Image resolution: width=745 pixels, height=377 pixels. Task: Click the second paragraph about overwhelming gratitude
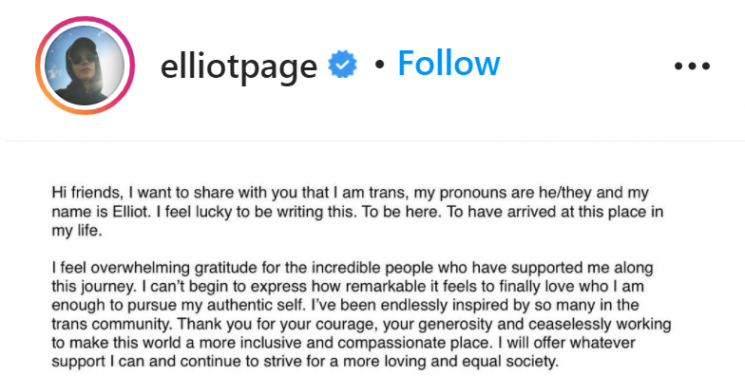coord(361,314)
